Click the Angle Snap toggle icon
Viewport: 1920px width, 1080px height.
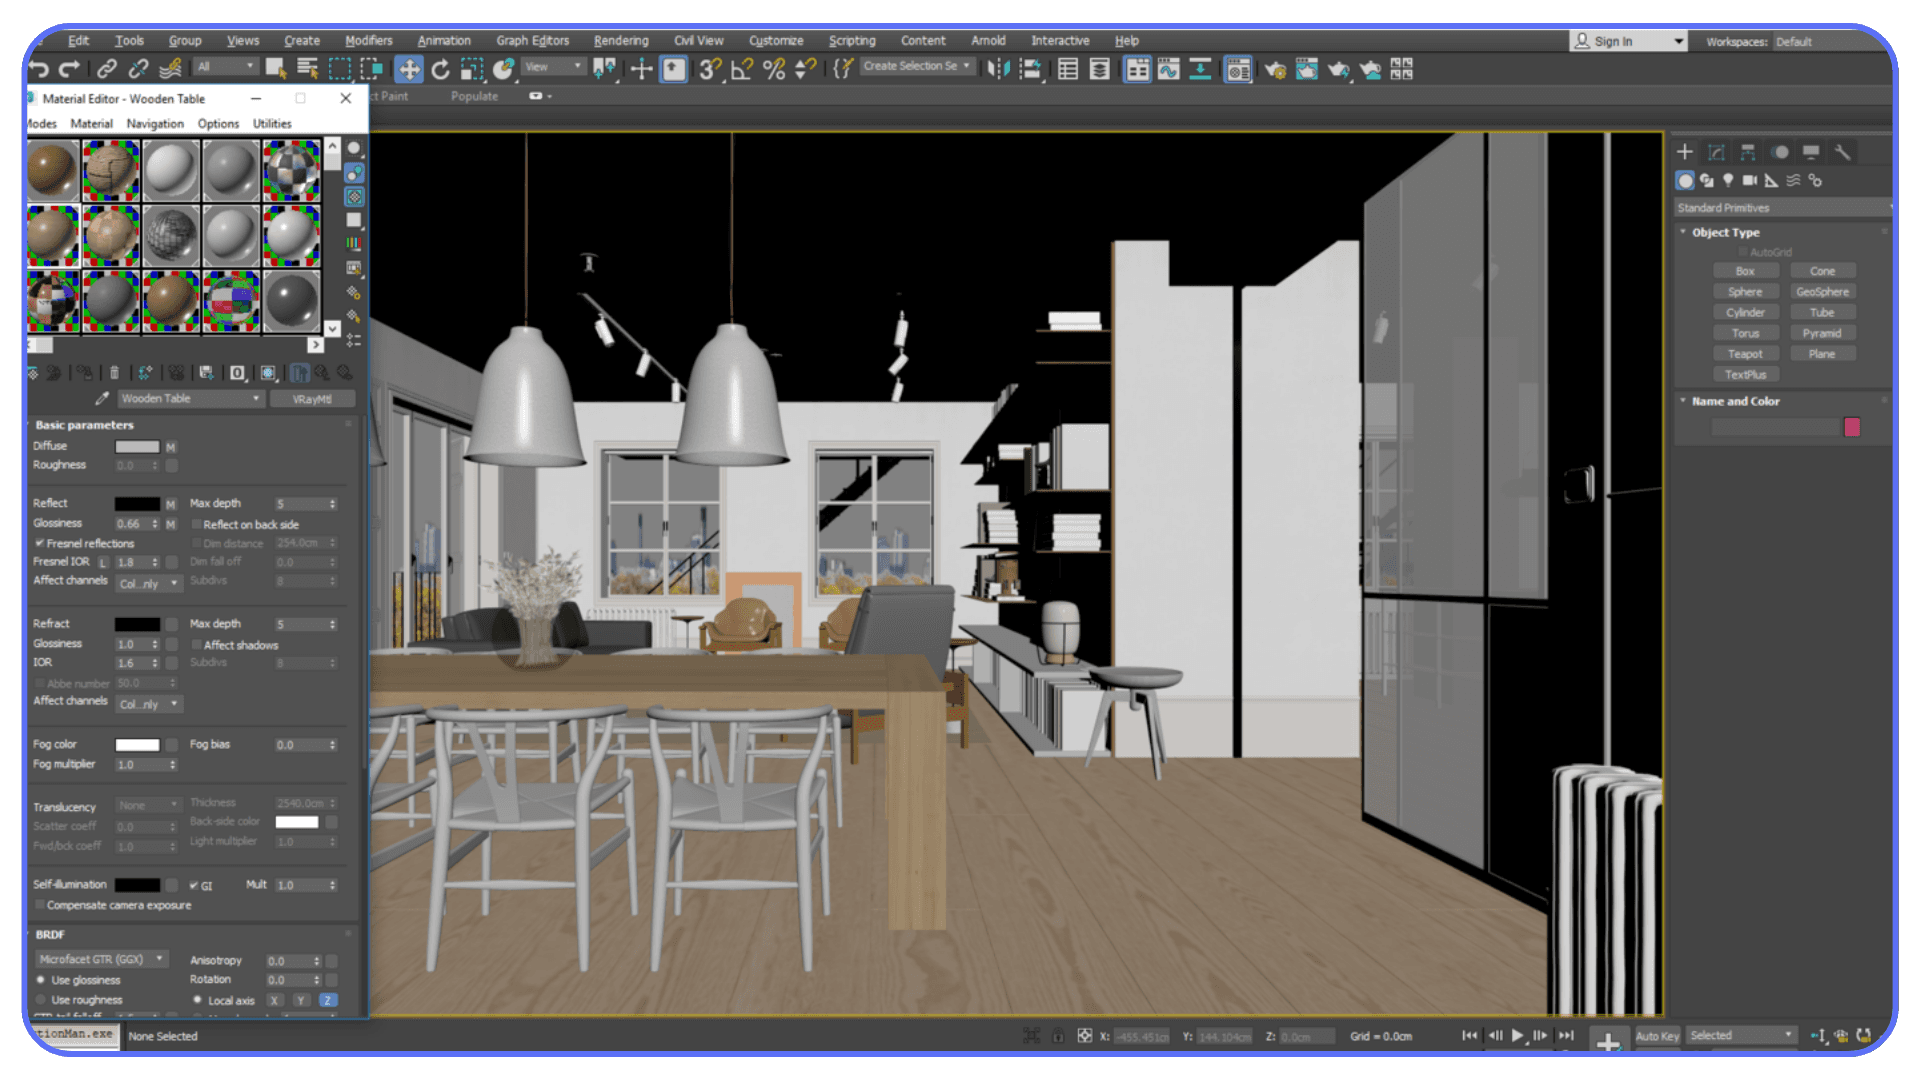coord(741,70)
